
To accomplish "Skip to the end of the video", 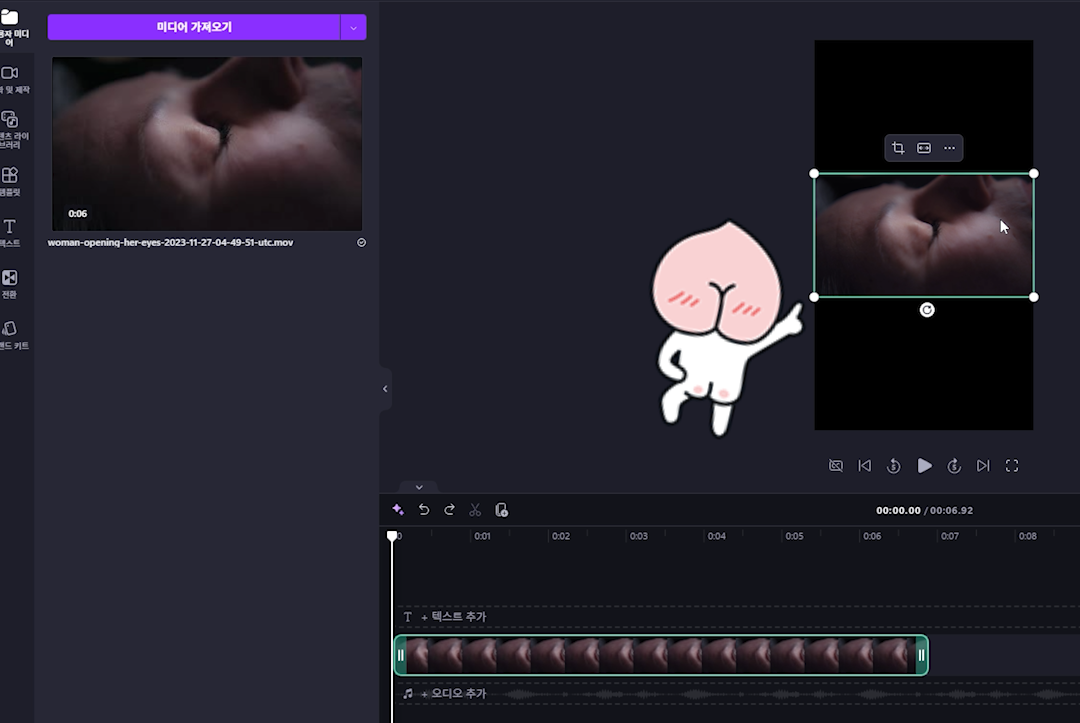I will point(983,466).
